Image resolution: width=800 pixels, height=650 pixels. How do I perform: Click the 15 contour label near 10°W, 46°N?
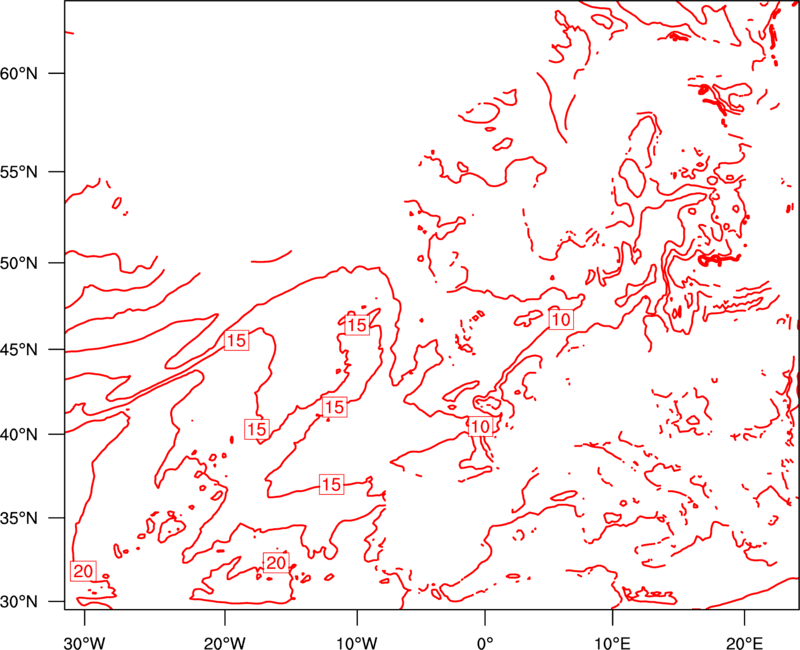tap(357, 325)
